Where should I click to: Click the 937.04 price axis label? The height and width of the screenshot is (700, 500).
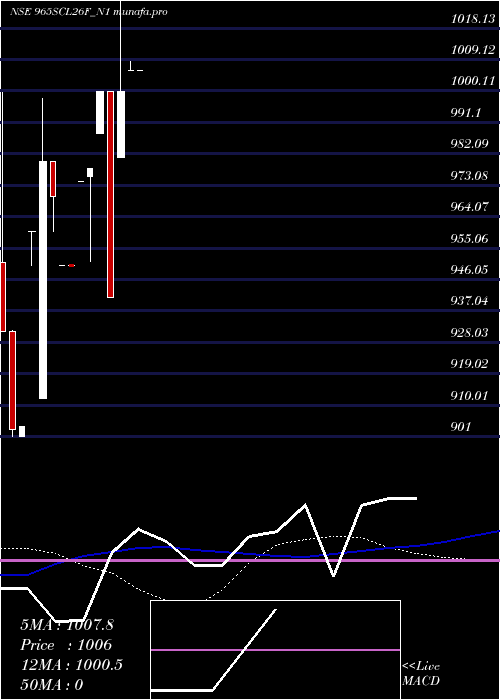469,301
